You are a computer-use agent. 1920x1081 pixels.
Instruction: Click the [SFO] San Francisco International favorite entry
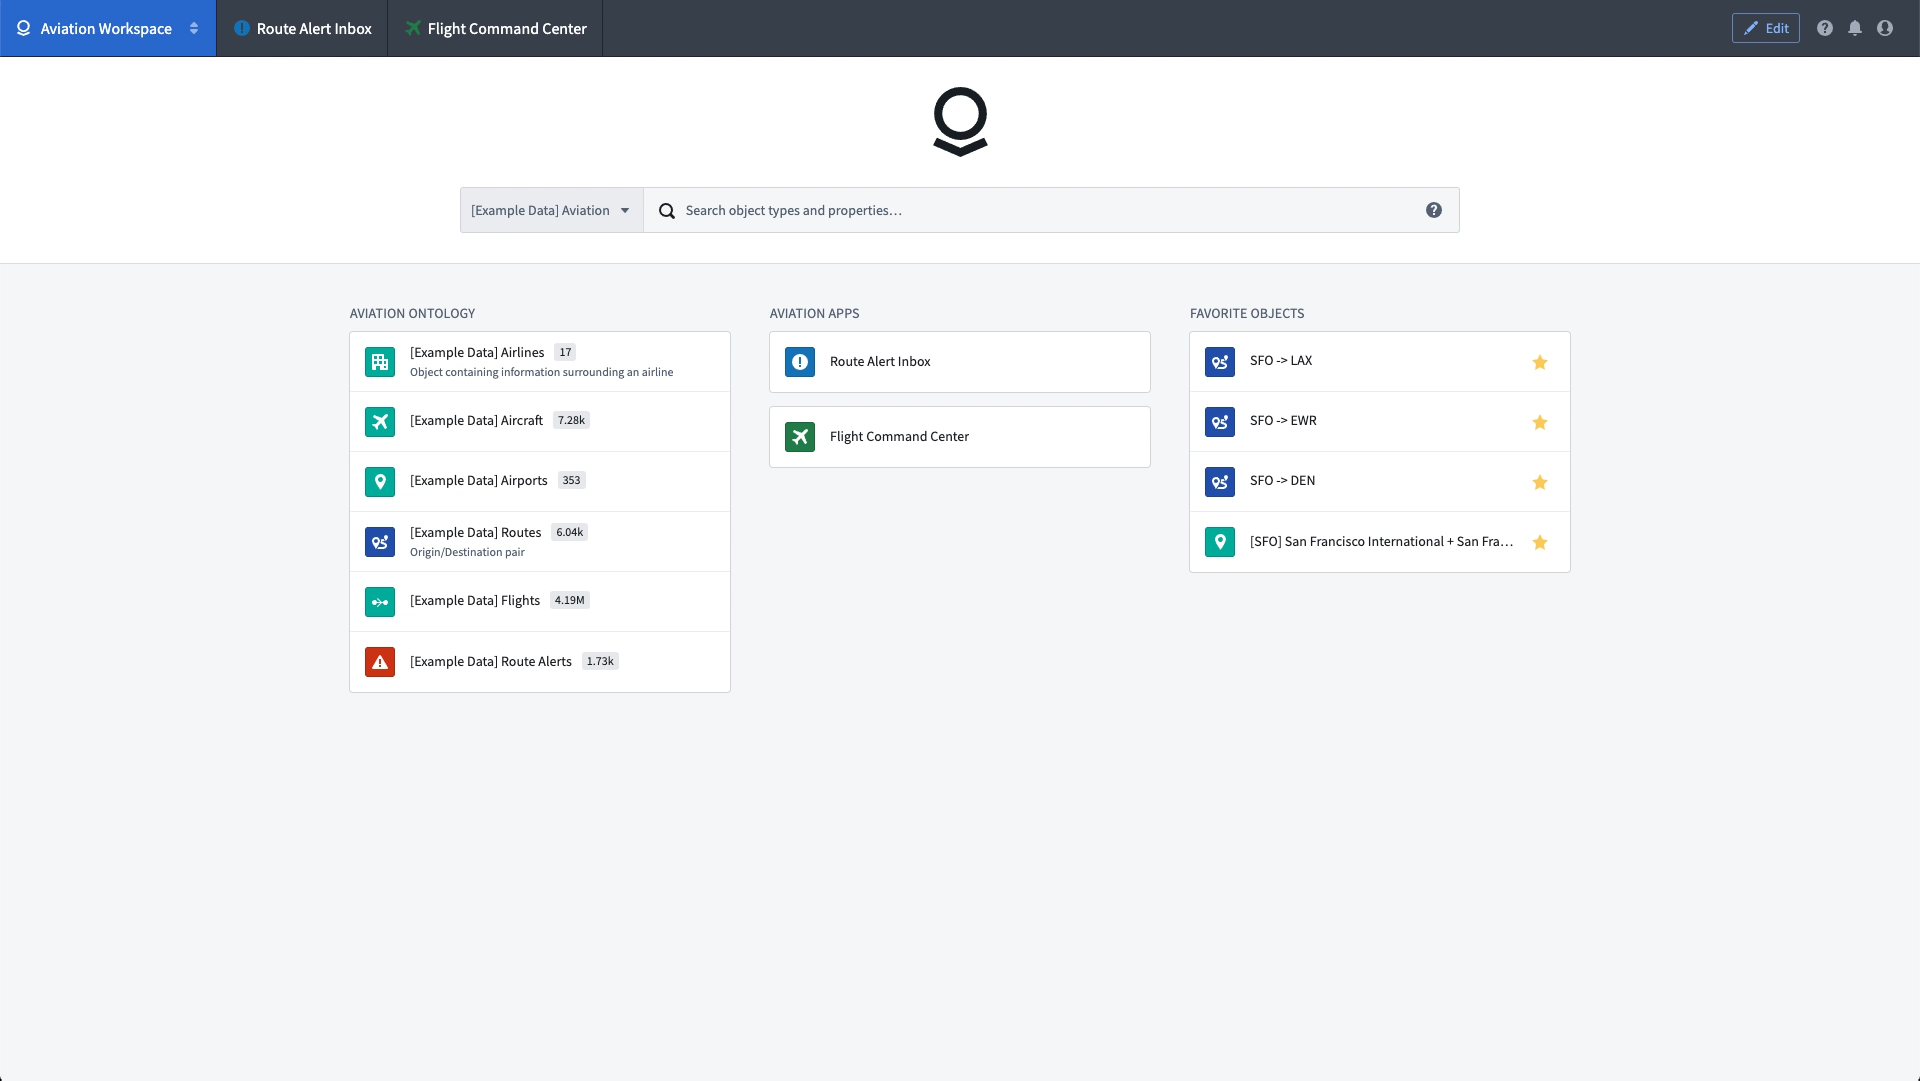coord(1379,542)
